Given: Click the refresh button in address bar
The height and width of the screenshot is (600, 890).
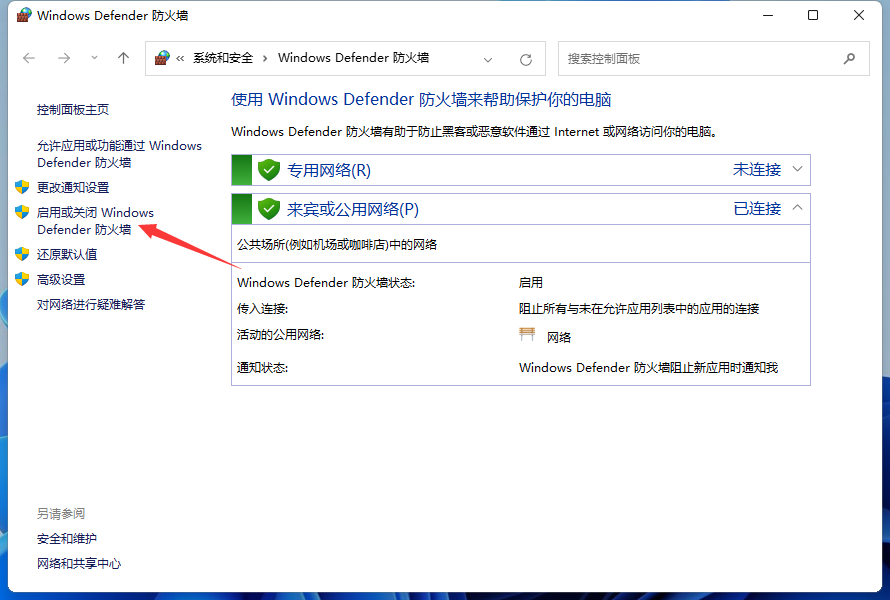Looking at the screenshot, I should click(526, 59).
